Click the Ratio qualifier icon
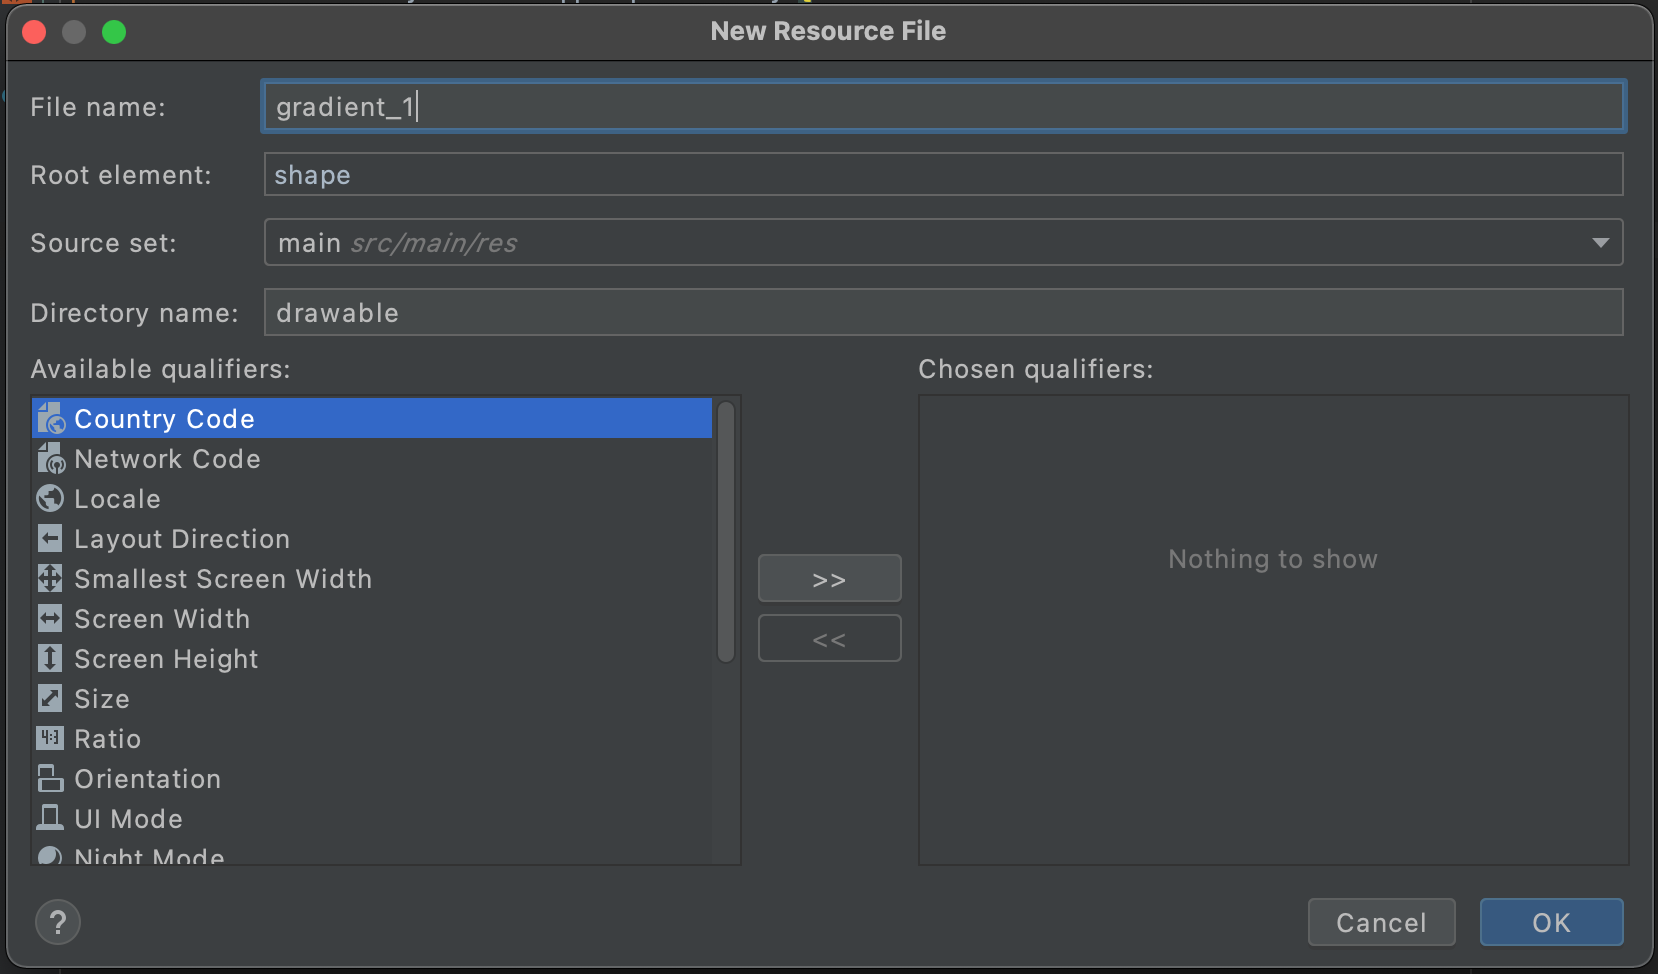Image resolution: width=1658 pixels, height=974 pixels. point(50,738)
